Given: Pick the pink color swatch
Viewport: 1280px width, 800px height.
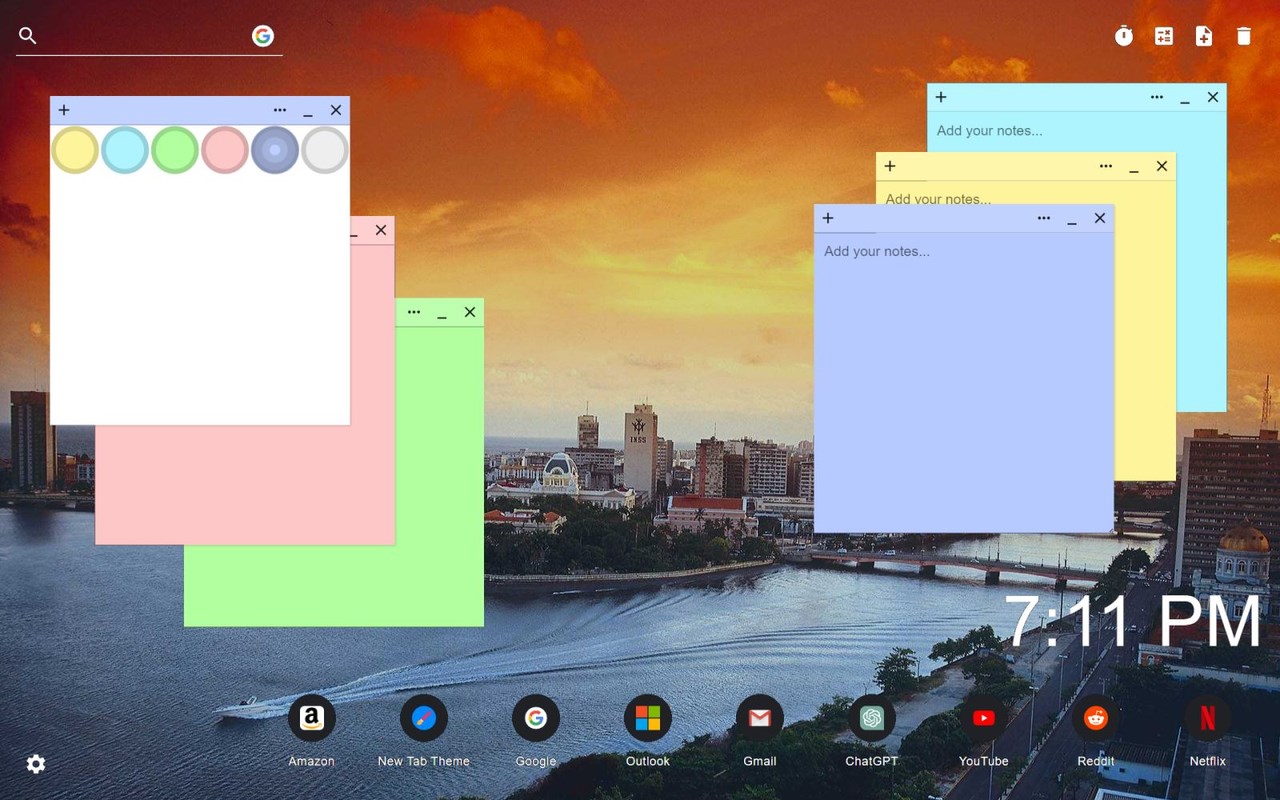Looking at the screenshot, I should click(225, 150).
